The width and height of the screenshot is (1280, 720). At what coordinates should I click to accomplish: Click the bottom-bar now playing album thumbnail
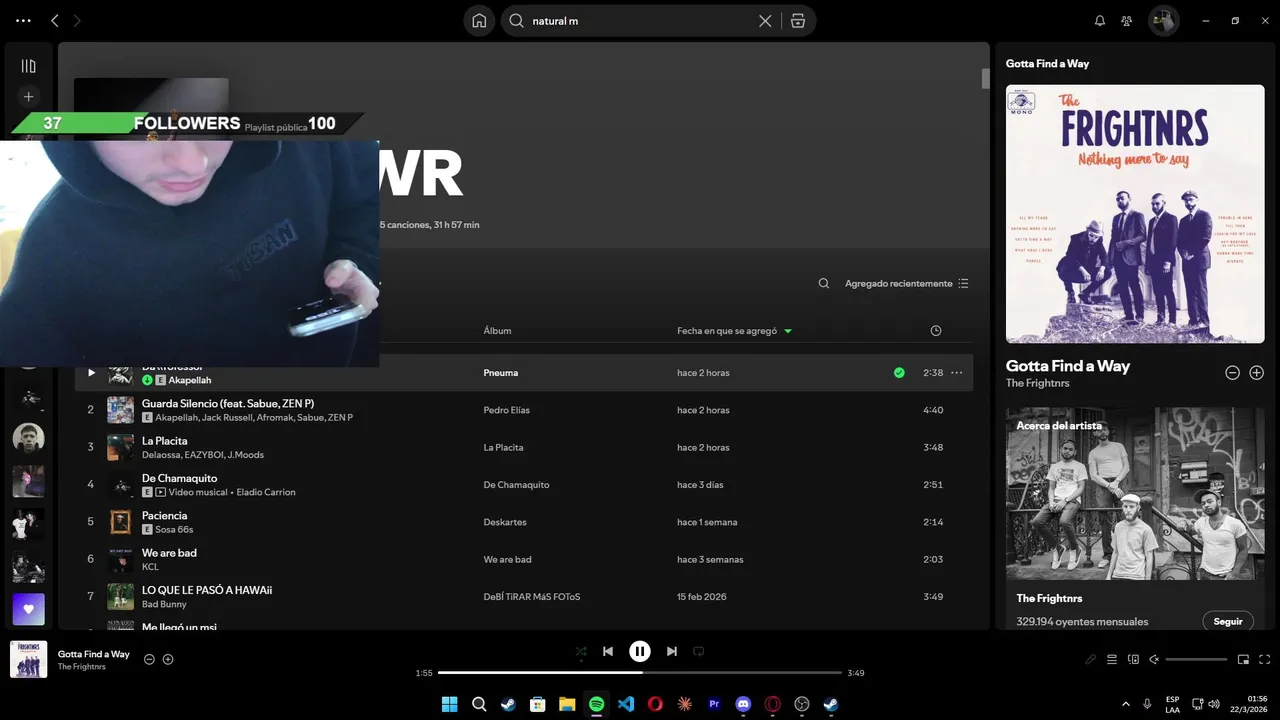[28, 659]
